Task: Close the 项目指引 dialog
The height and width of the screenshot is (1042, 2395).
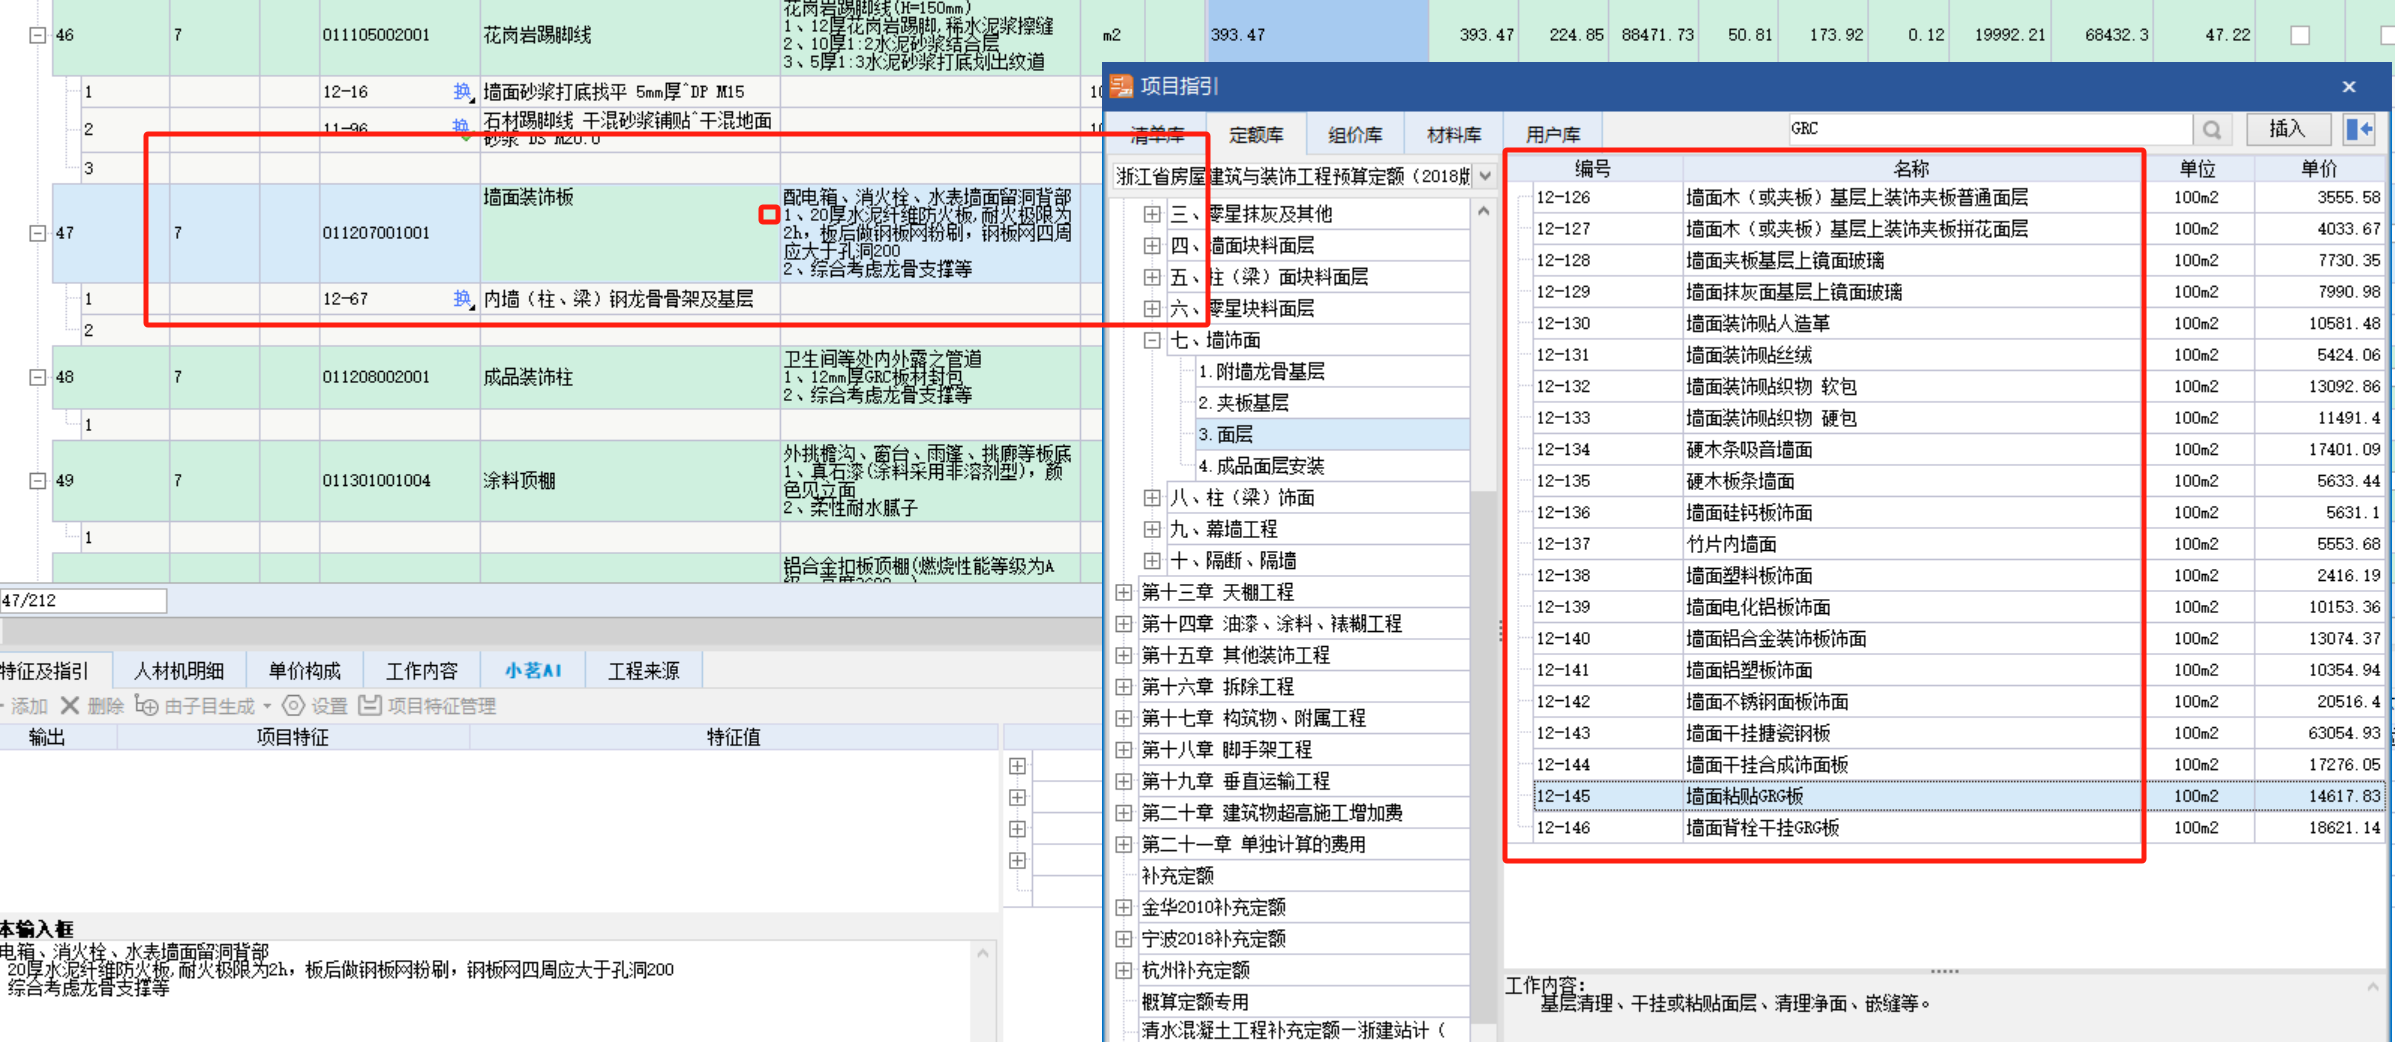Action: 2349,87
